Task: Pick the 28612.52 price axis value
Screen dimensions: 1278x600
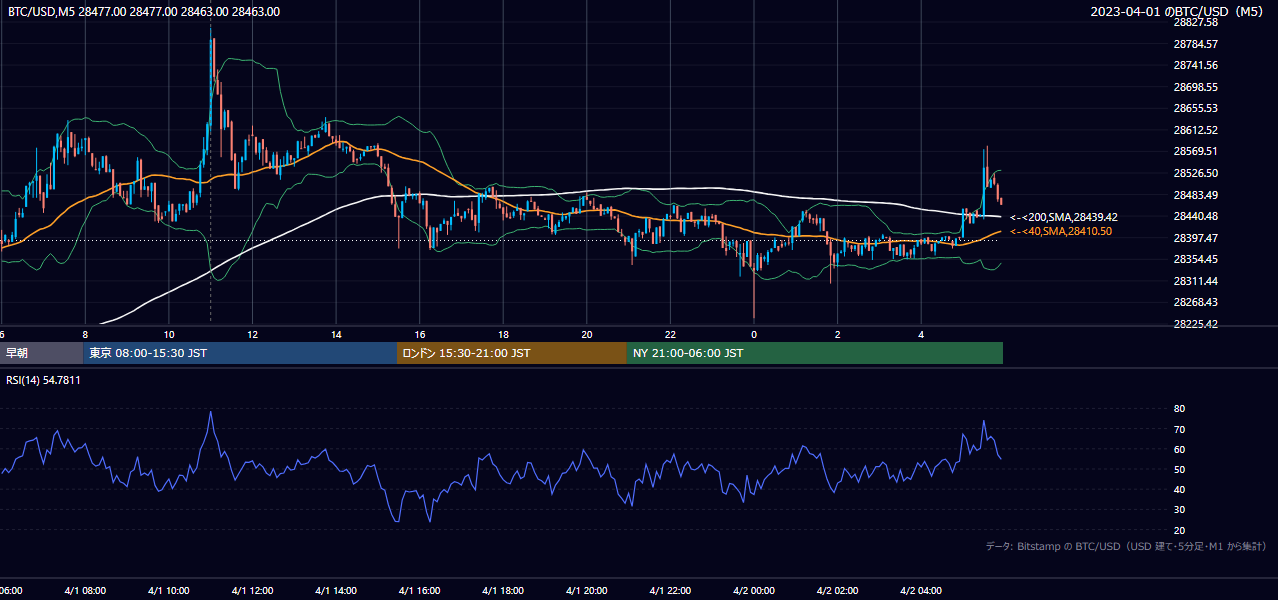Action: pyautogui.click(x=1195, y=130)
